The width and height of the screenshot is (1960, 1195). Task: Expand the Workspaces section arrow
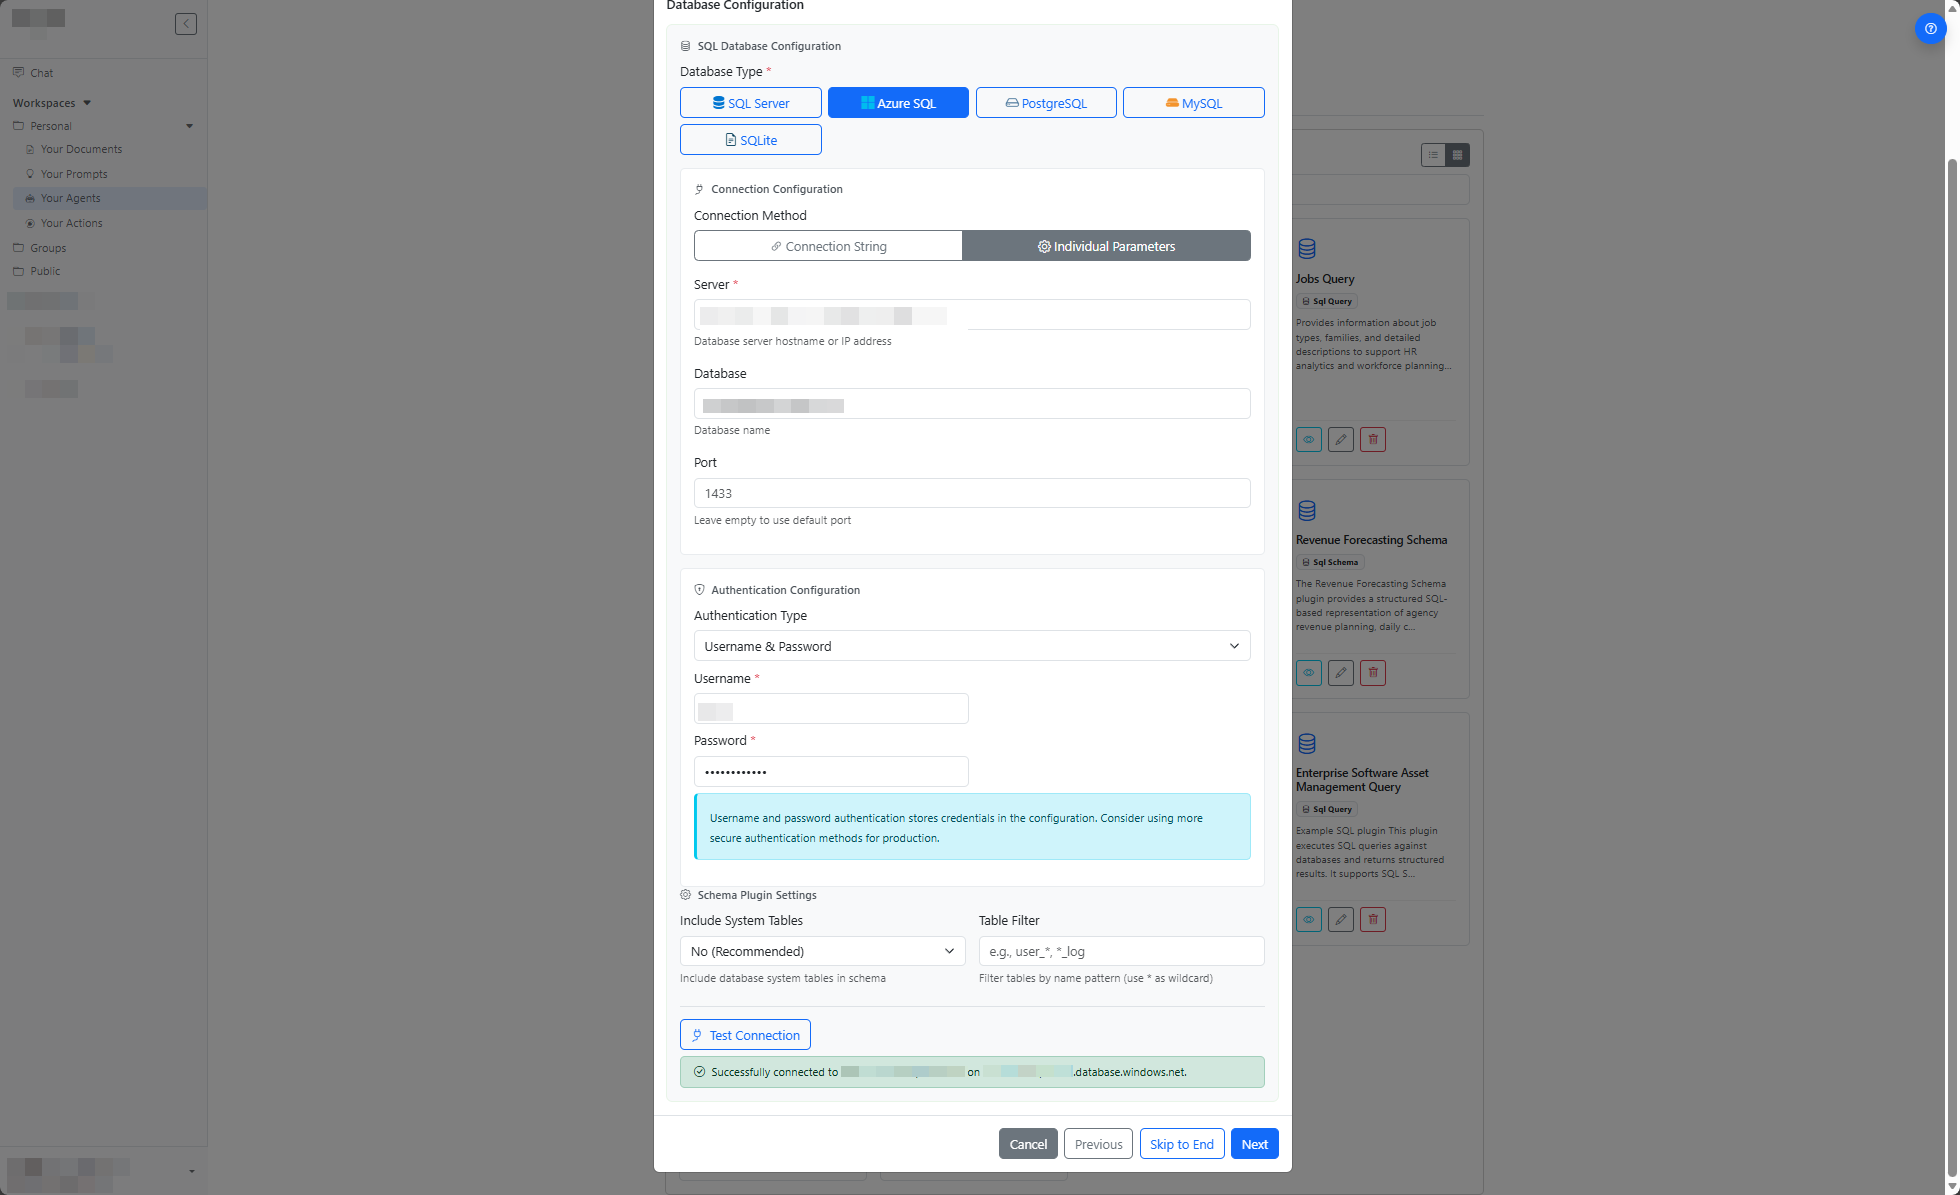click(87, 103)
